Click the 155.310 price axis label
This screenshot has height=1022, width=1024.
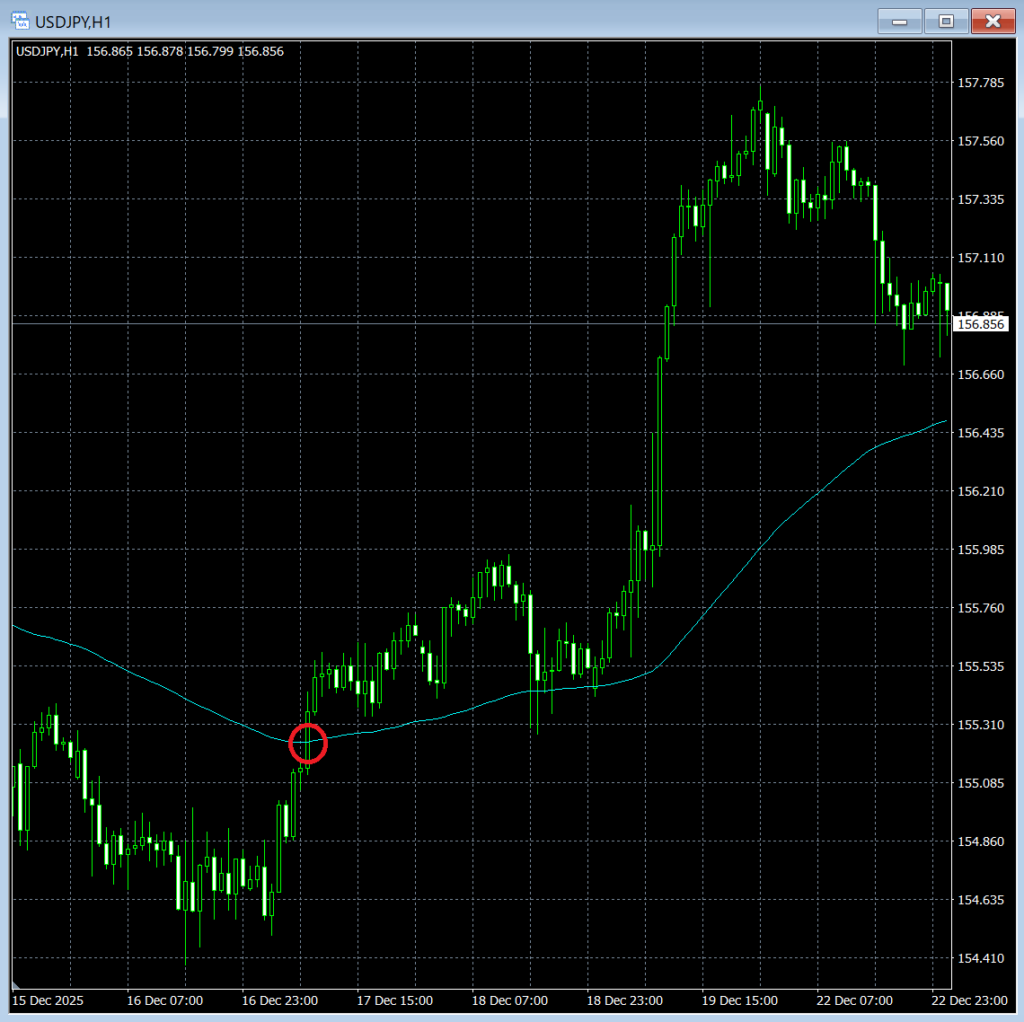pos(980,725)
